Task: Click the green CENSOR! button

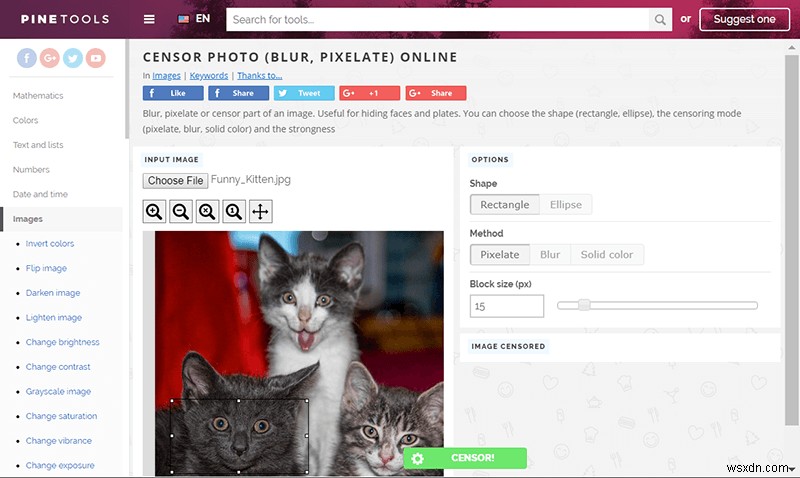Action: 465,458
